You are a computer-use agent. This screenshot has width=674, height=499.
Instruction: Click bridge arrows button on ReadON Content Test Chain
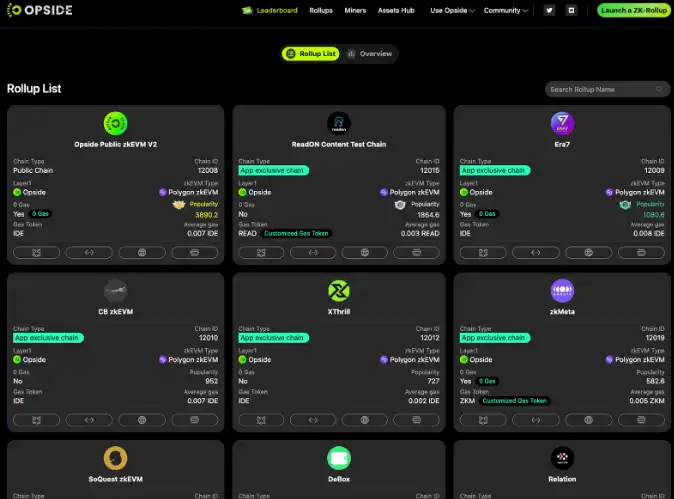click(313, 253)
